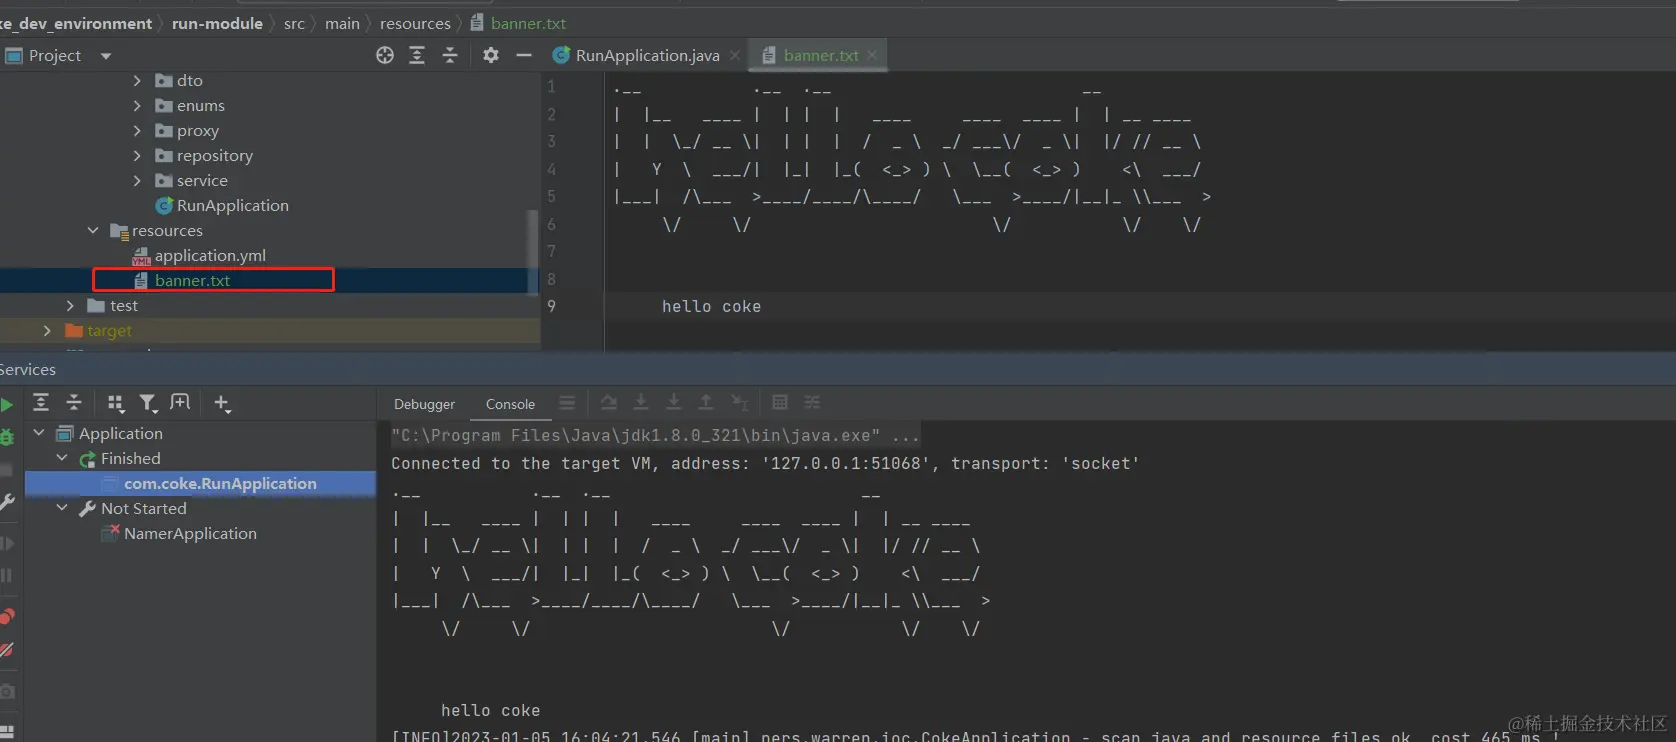Close the RunApplication.java editor tab
The height and width of the screenshot is (742, 1676).
(x=735, y=55)
